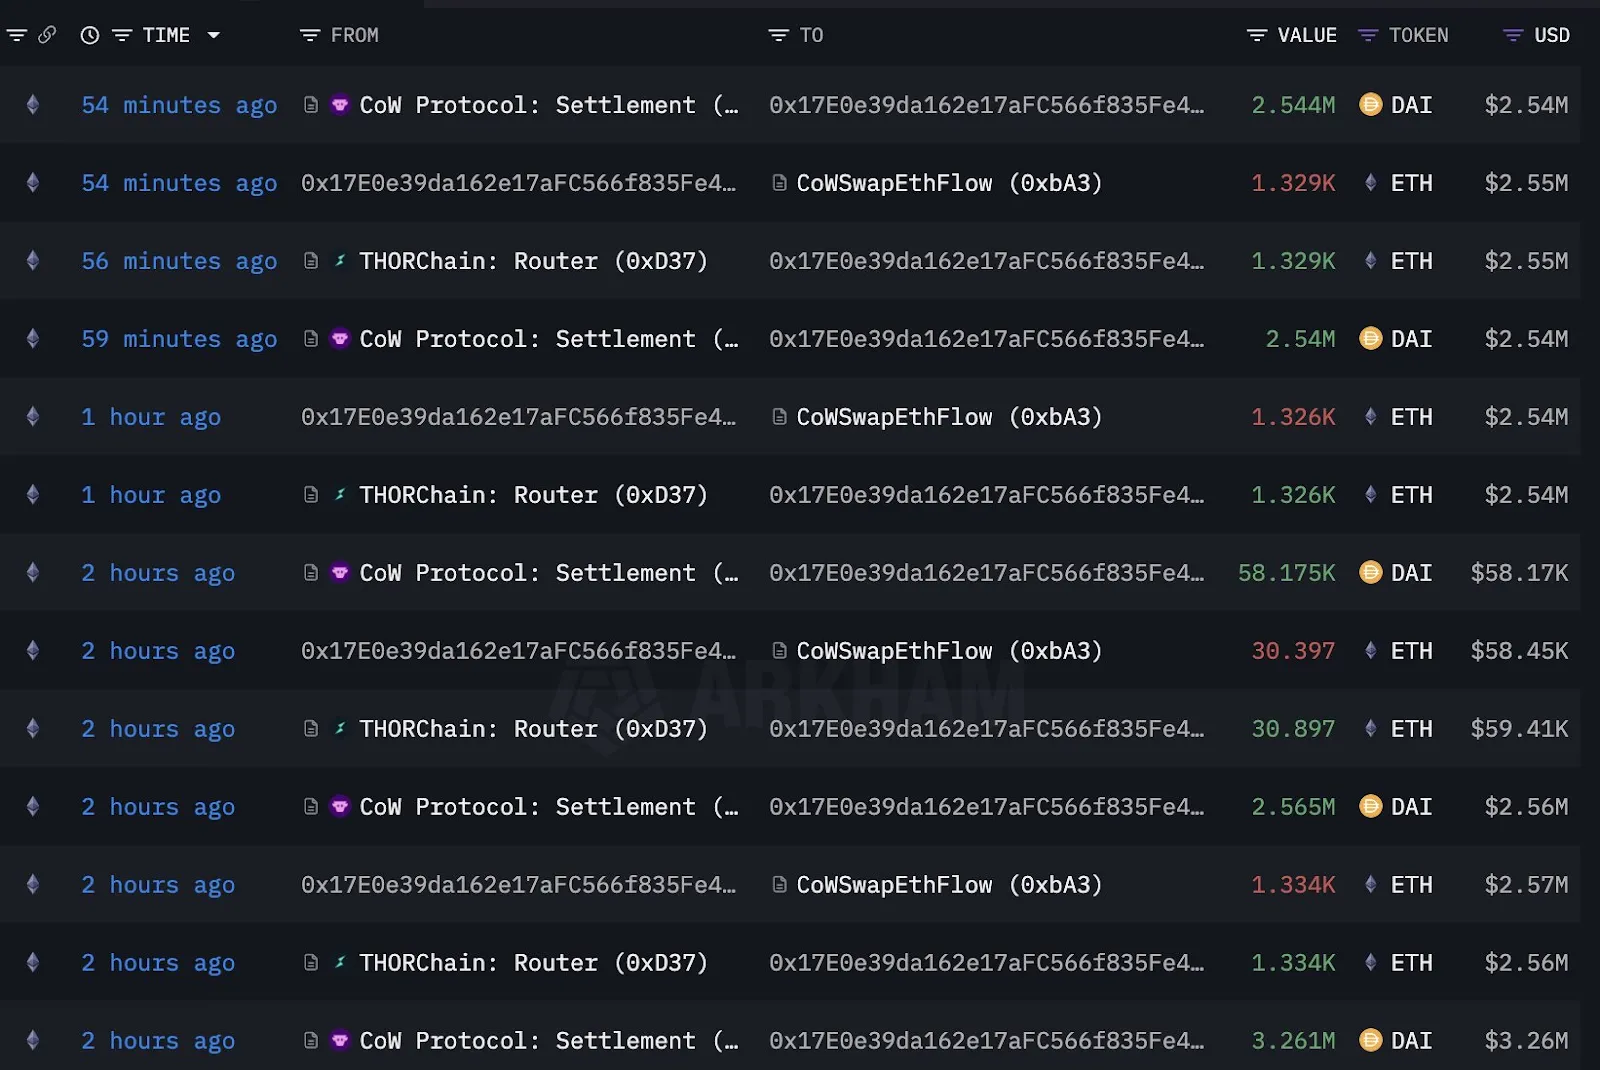1600x1070 pixels.
Task: Click the clock icon beside TIME
Action: pyautogui.click(x=90, y=35)
